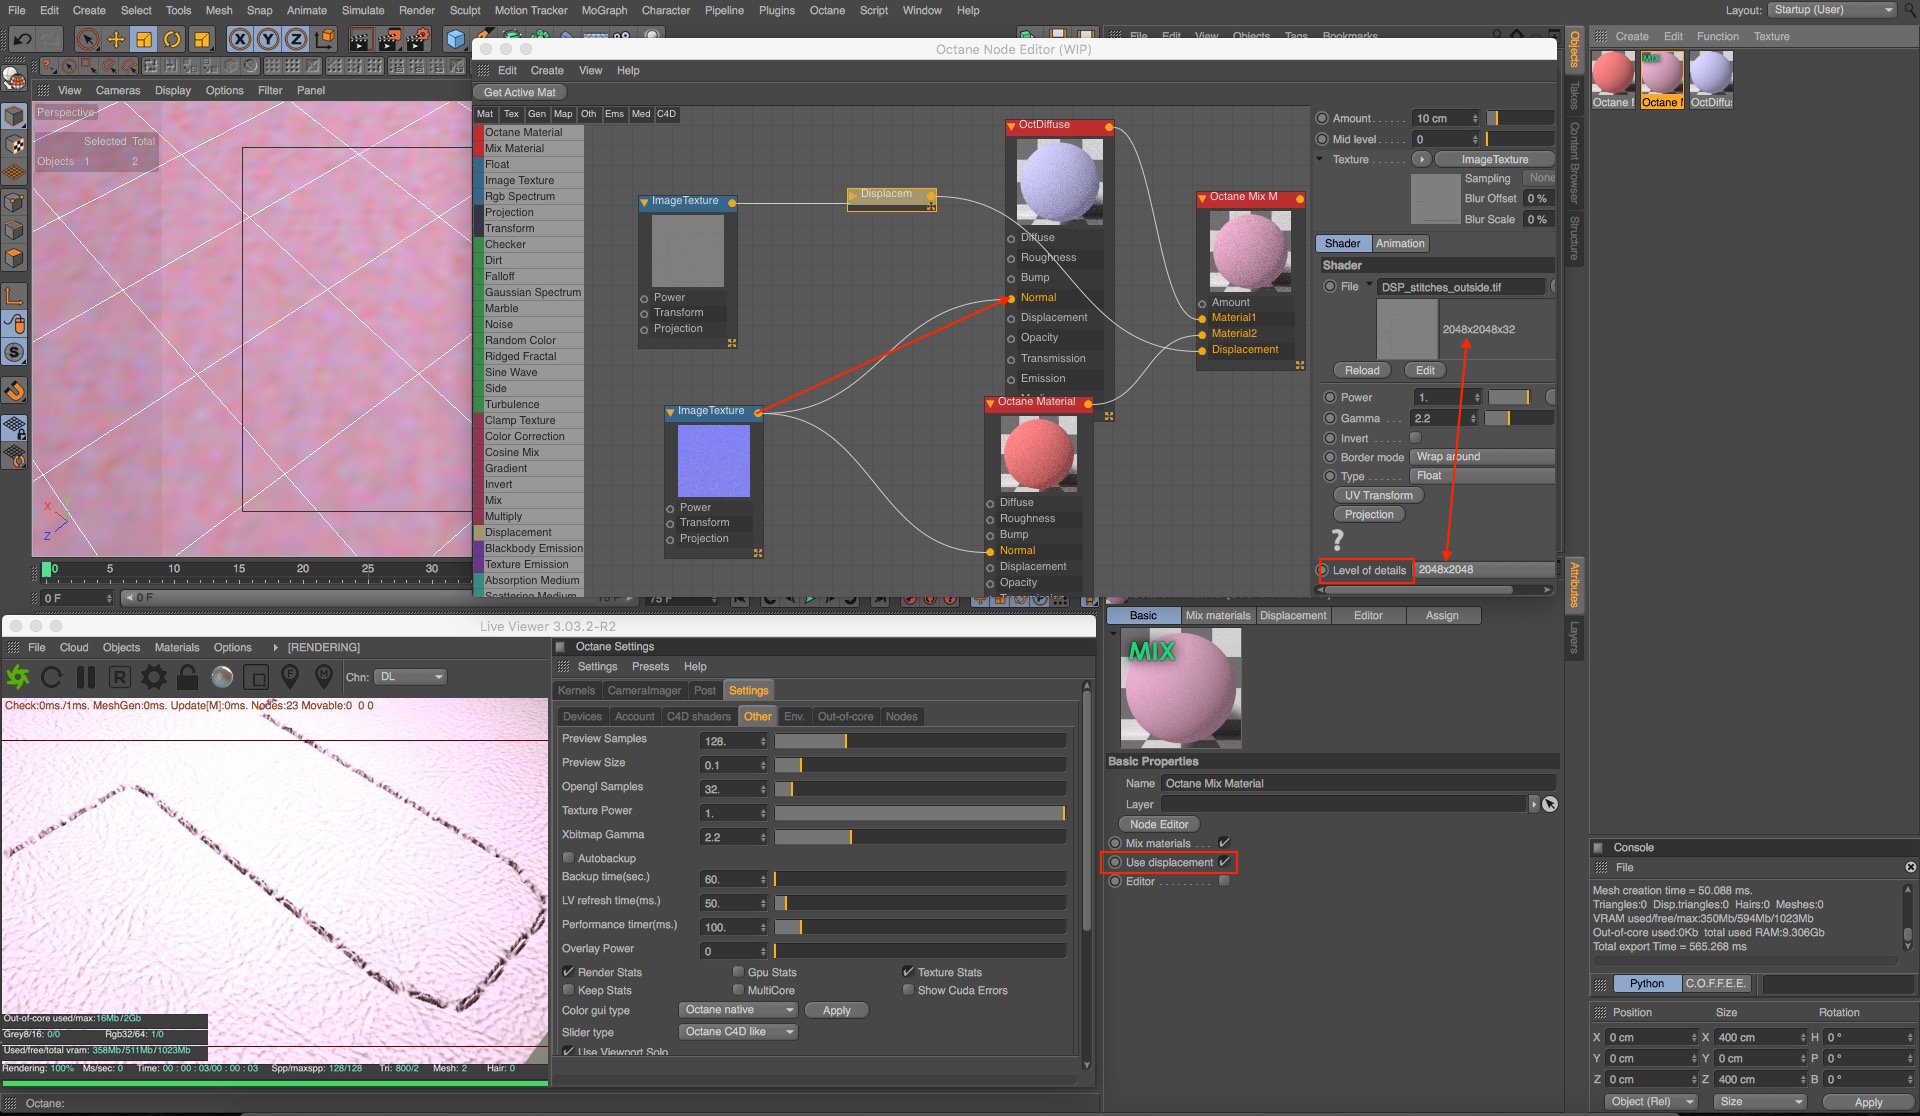Open the Chn DL channel dropdown
Image resolution: width=1920 pixels, height=1116 pixels.
tap(410, 677)
